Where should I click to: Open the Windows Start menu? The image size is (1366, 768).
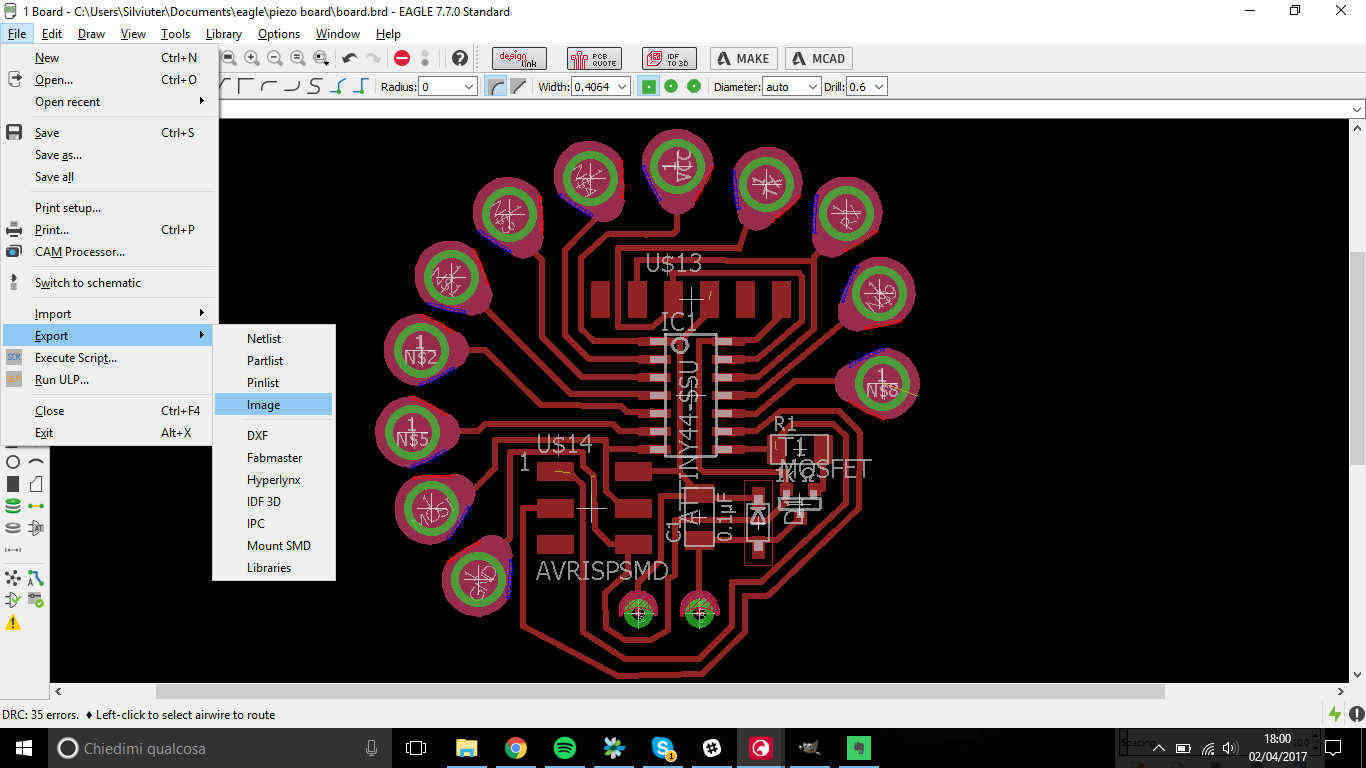click(24, 748)
